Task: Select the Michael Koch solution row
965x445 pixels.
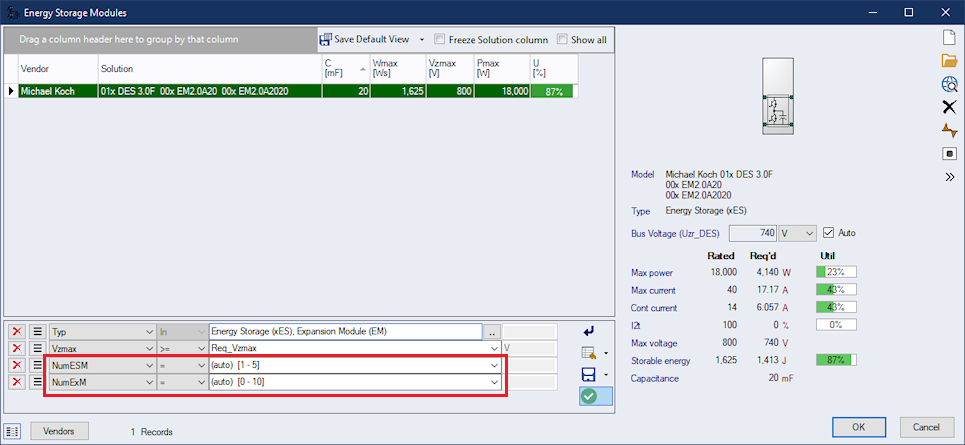Action: click(200, 91)
